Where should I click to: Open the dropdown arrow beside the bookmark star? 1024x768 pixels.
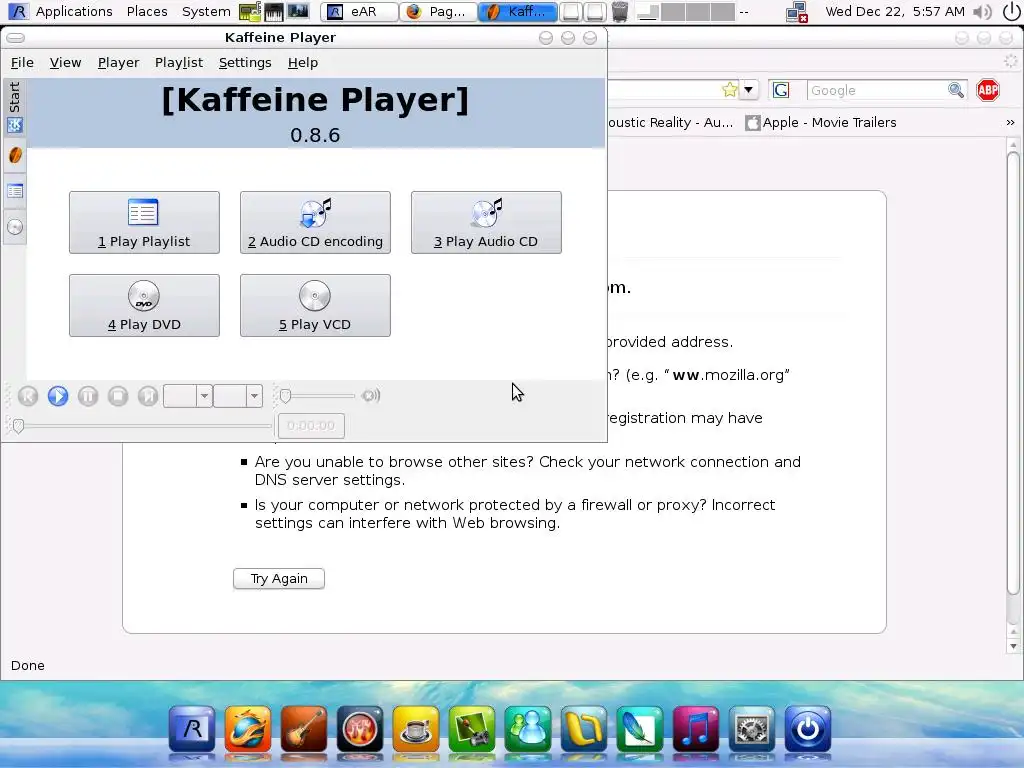pos(749,90)
